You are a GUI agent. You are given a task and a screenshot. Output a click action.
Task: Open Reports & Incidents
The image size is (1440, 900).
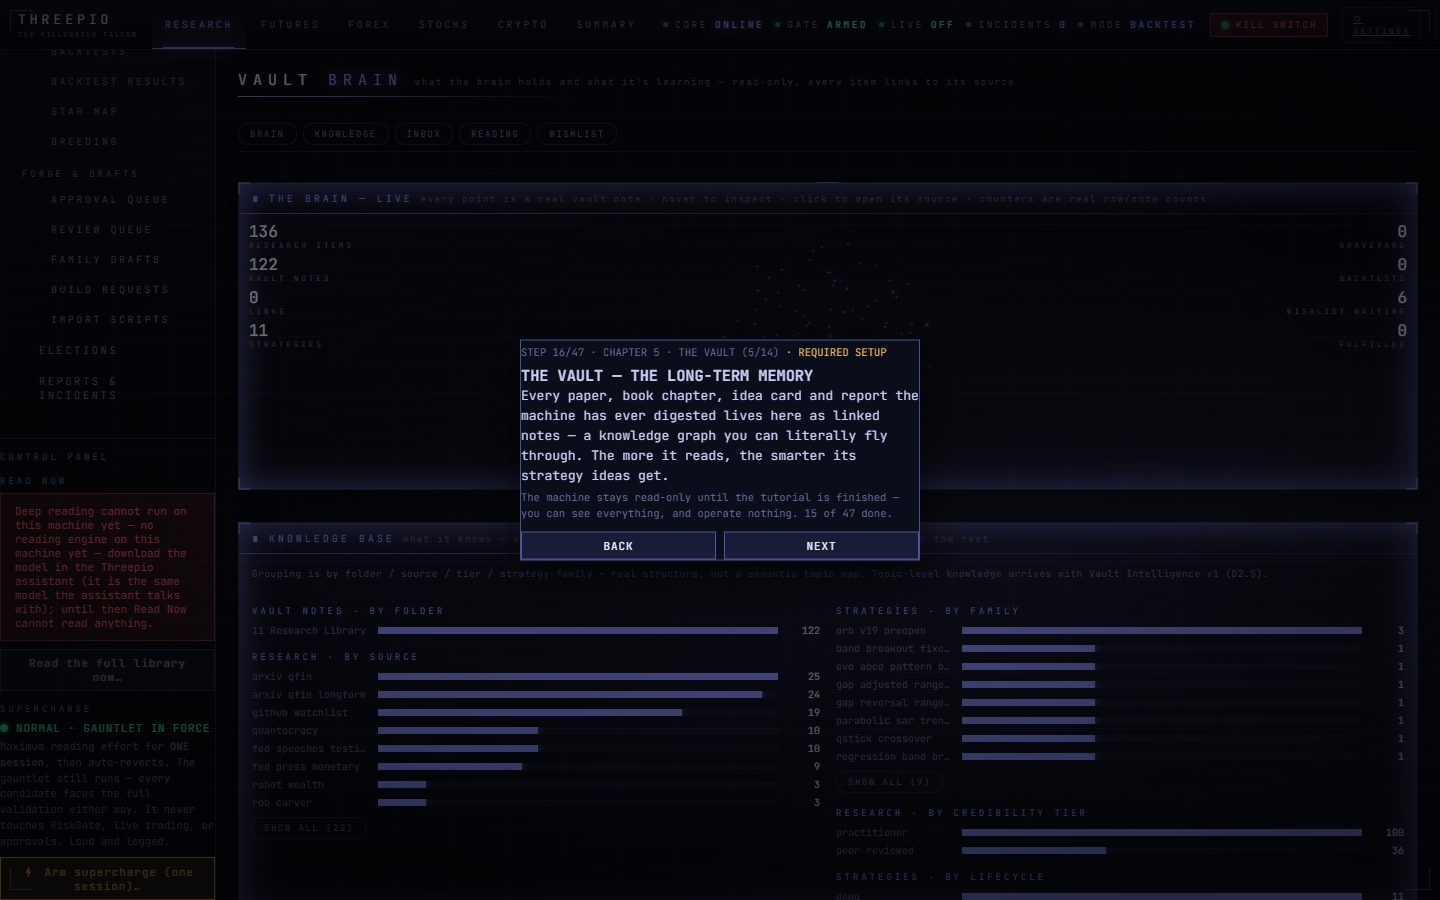pos(78,389)
